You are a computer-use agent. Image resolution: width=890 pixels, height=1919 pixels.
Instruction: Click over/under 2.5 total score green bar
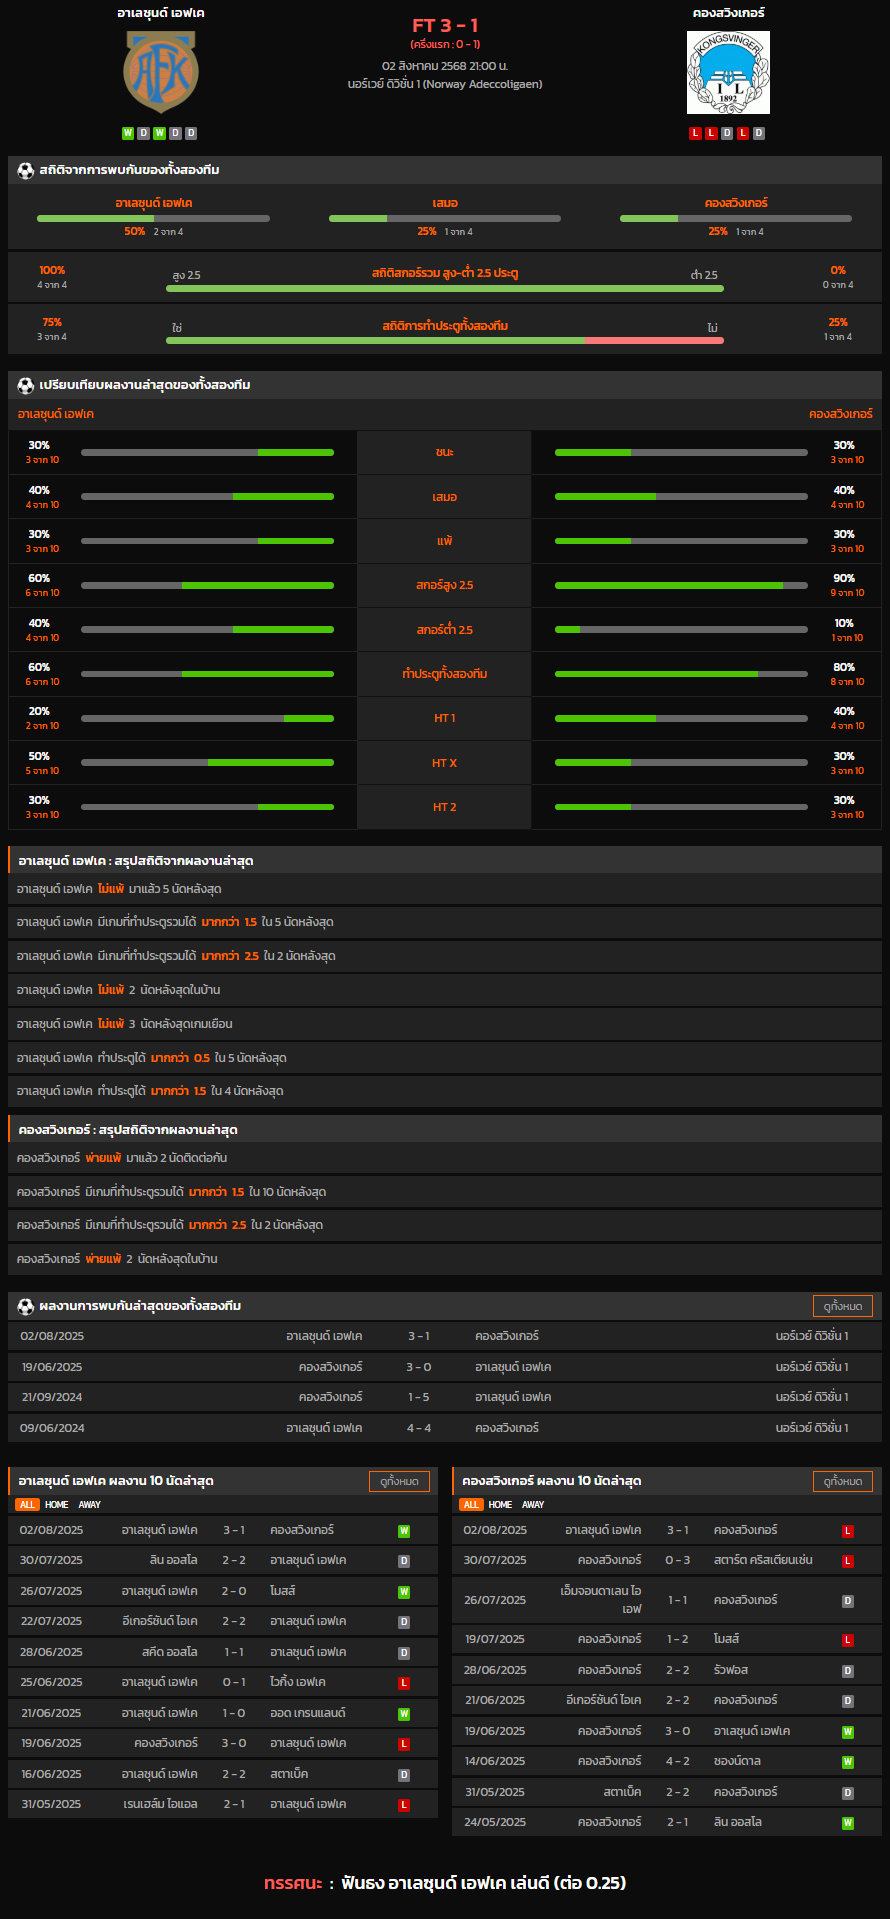(445, 289)
